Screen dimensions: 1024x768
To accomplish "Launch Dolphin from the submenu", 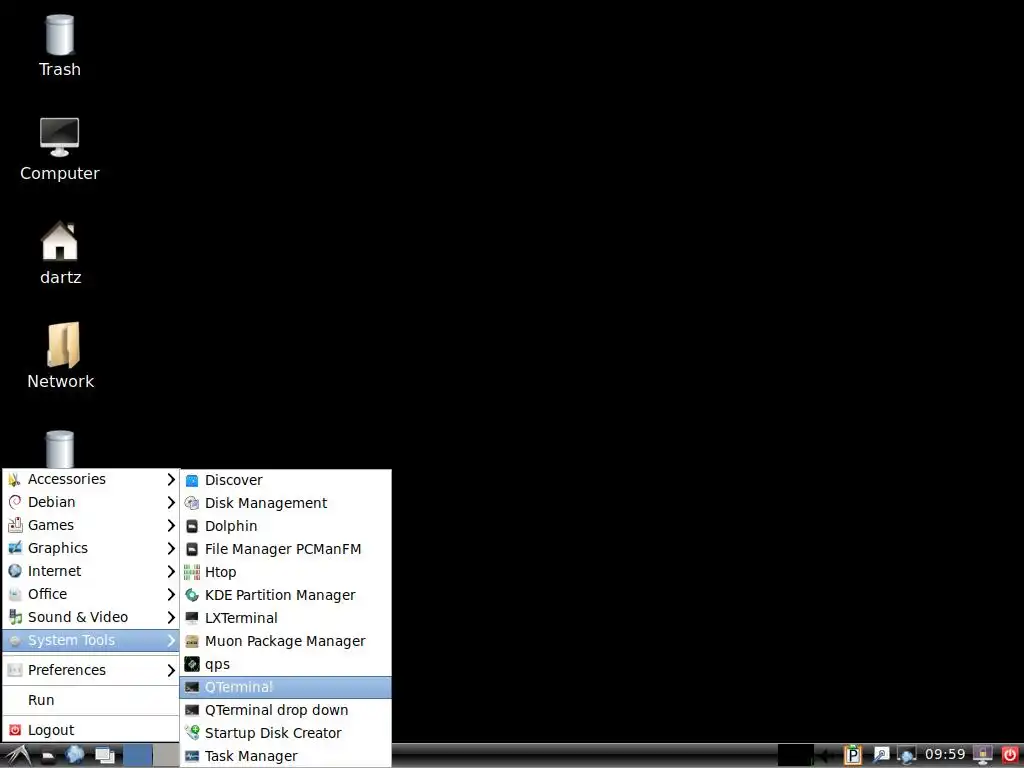I will point(285,526).
